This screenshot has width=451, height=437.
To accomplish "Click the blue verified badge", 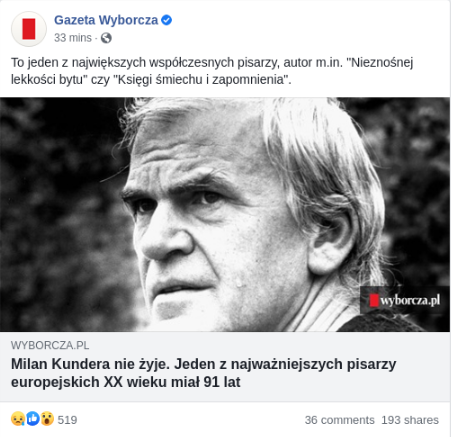I will 166,20.
